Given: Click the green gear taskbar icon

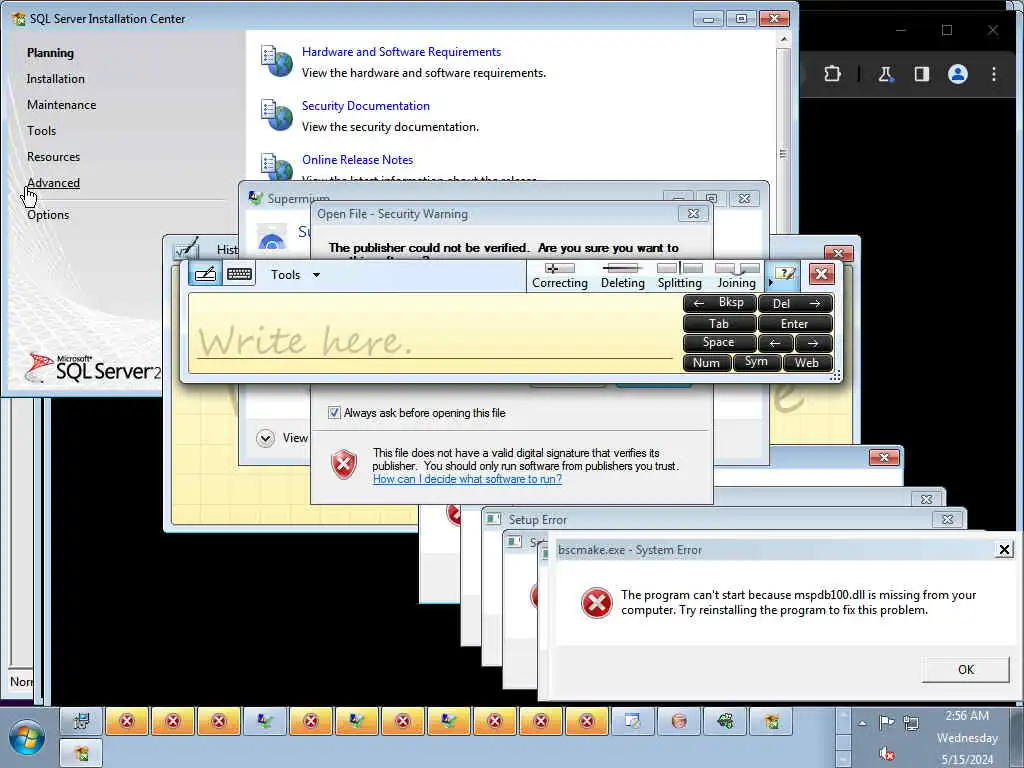Looking at the screenshot, I should tap(725, 721).
